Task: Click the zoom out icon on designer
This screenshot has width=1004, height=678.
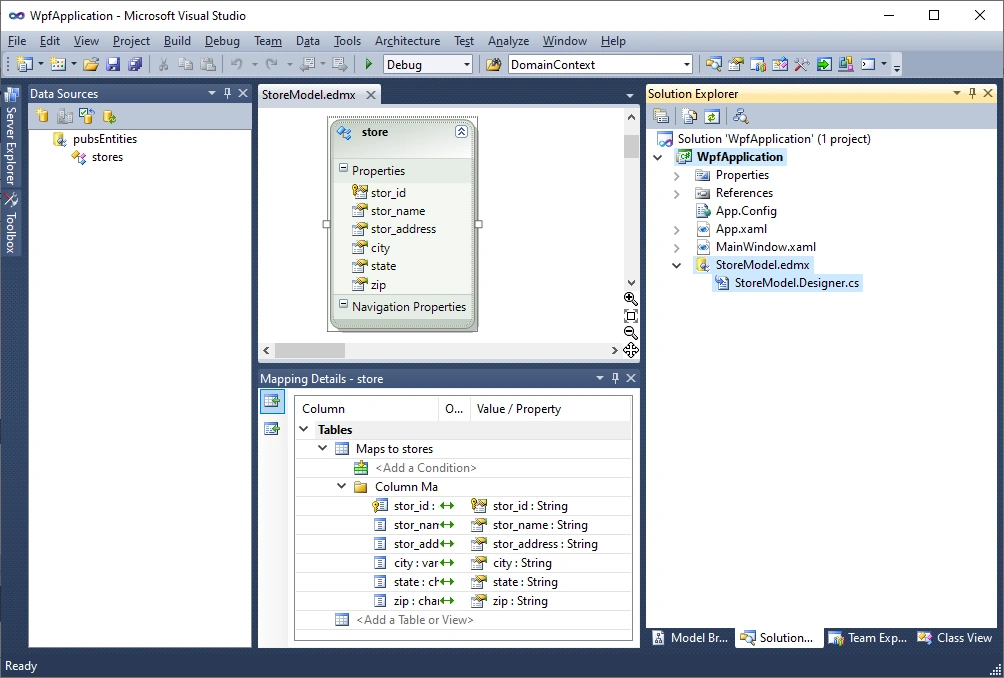Action: (x=631, y=333)
